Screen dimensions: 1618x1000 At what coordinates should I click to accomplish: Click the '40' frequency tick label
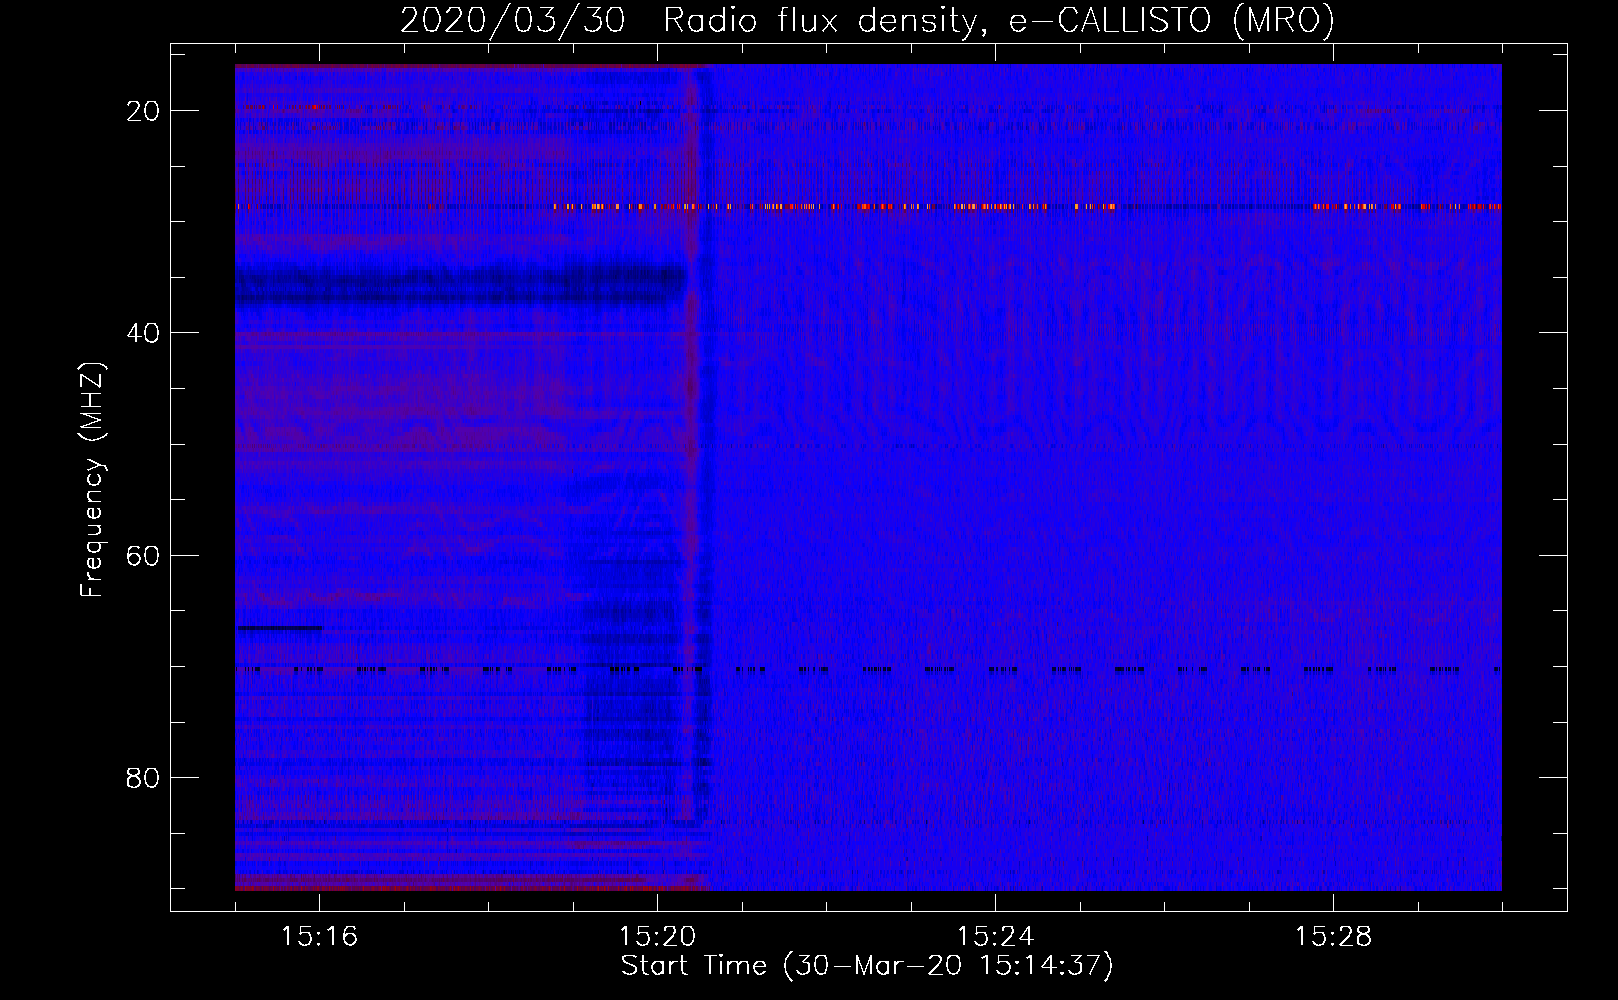[144, 333]
